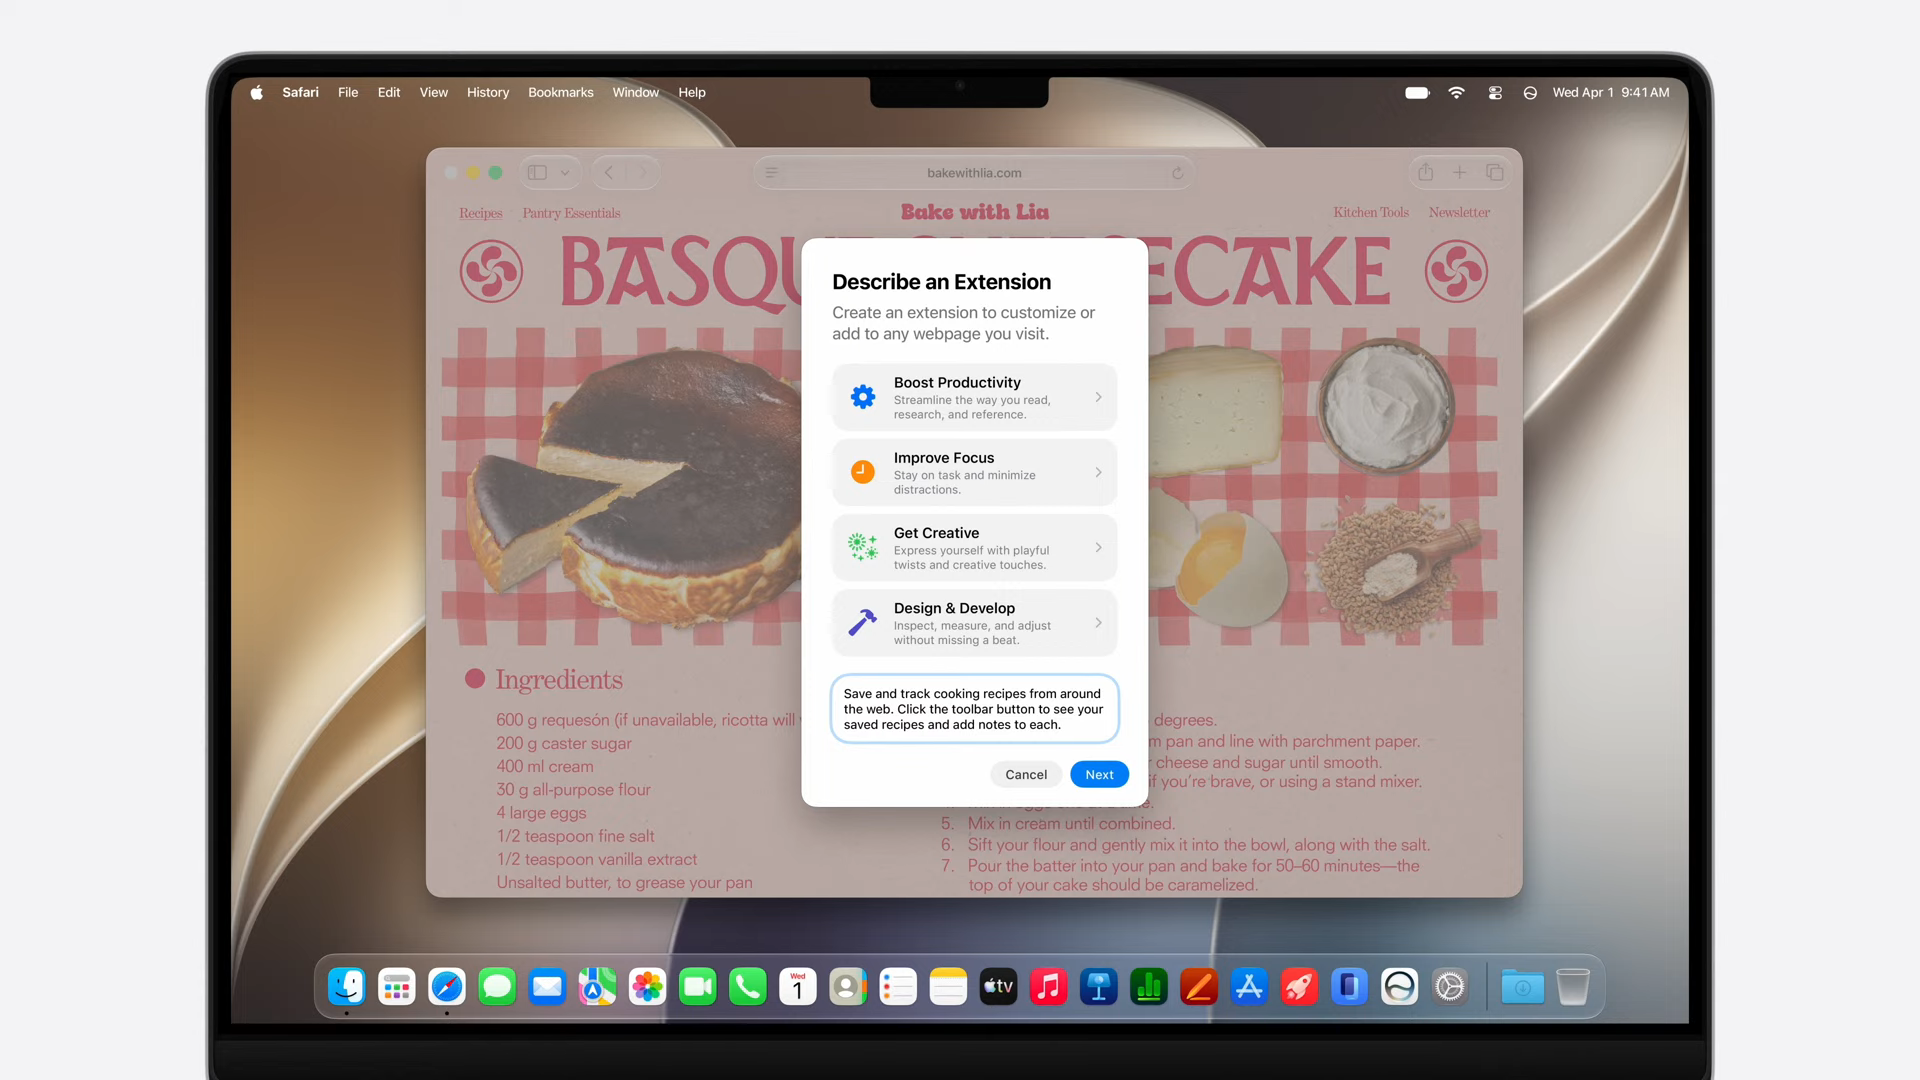Click the Bake with Lia site title

coord(975,212)
